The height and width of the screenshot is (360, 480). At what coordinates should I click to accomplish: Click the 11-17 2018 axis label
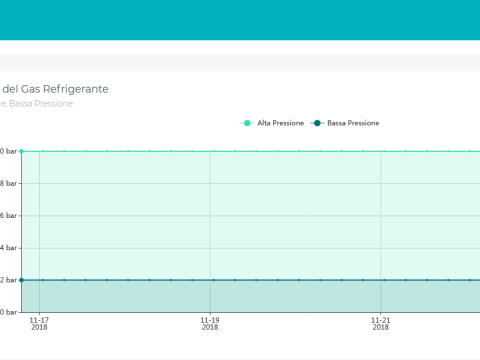pos(39,324)
